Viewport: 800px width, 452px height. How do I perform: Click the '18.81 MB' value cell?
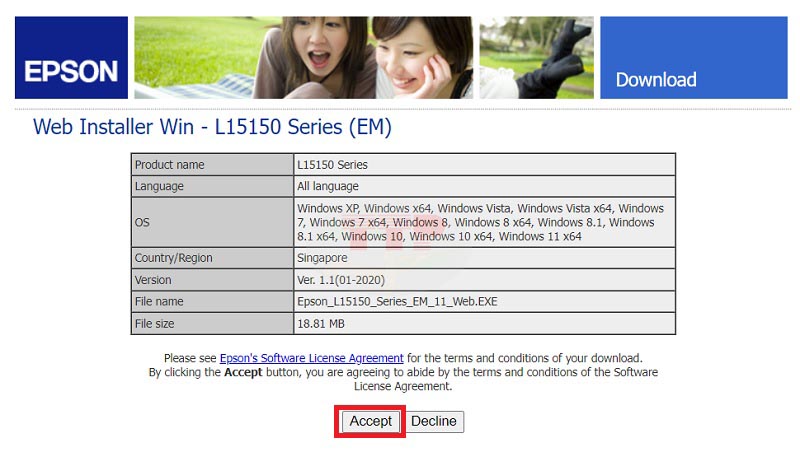[x=485, y=323]
